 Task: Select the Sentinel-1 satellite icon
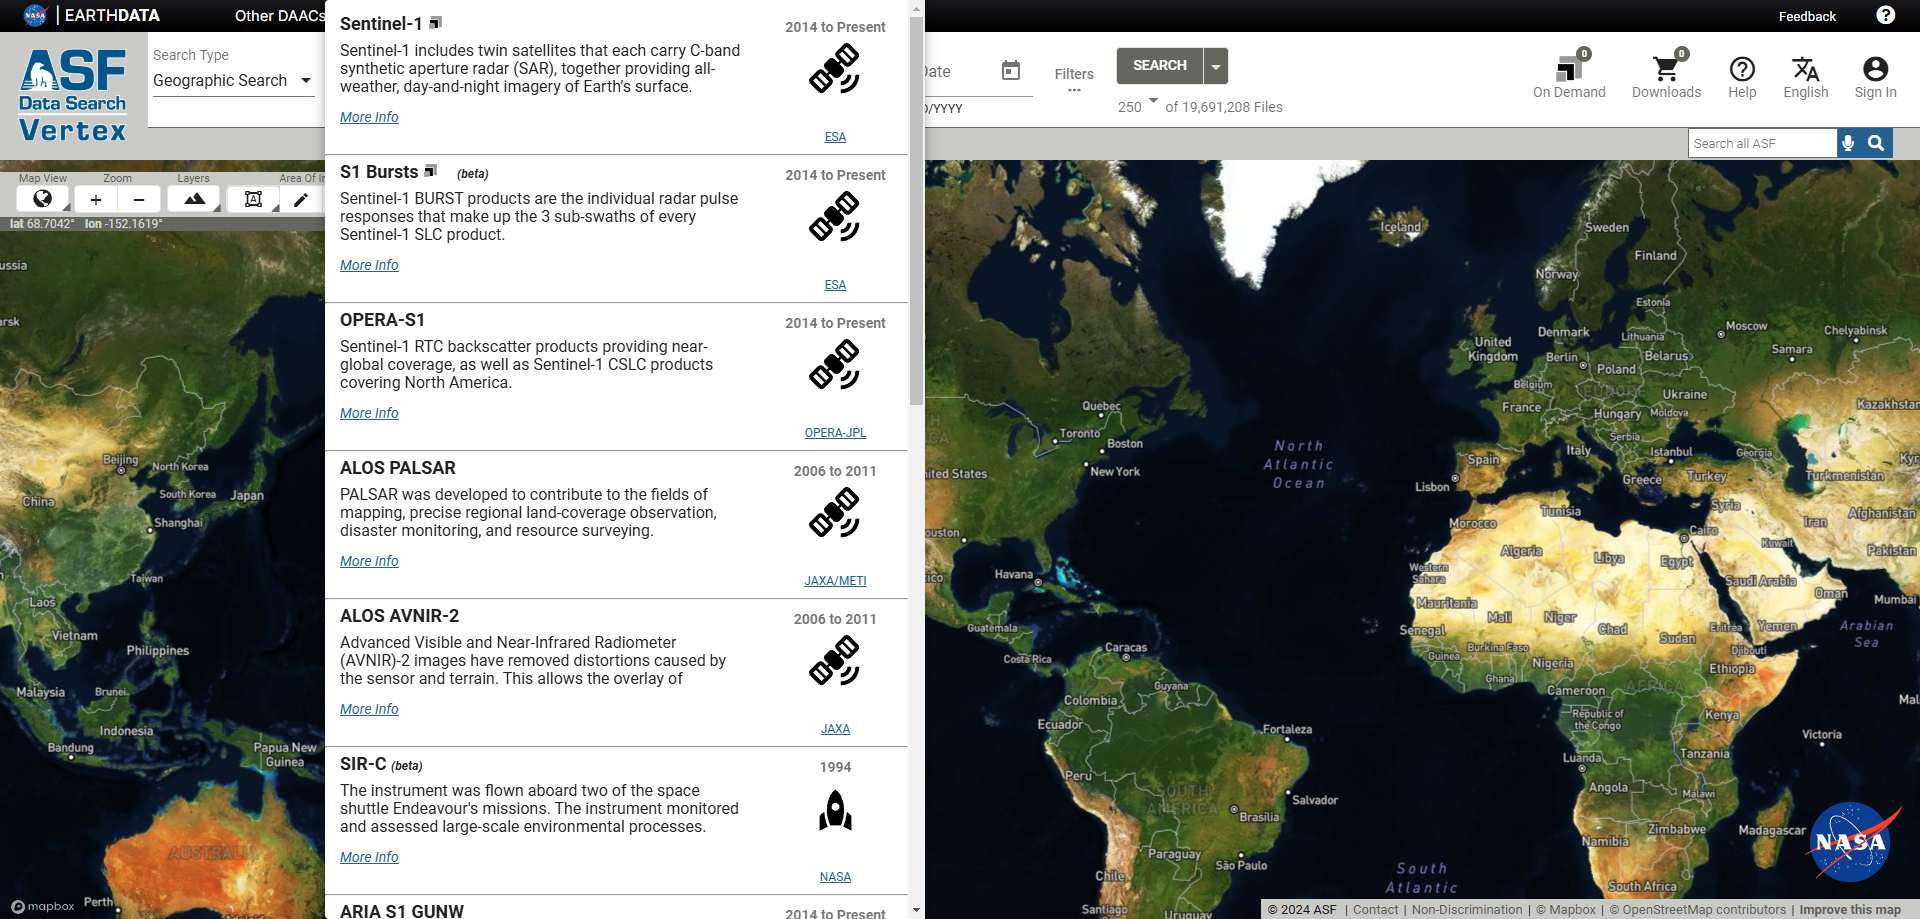(835, 70)
